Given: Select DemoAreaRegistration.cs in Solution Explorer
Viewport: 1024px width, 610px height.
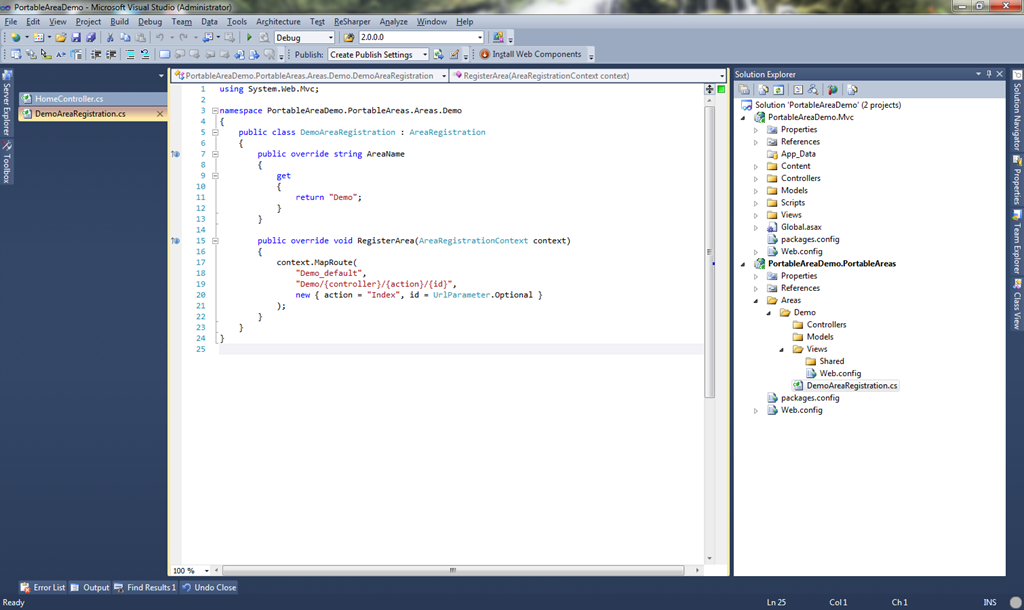Looking at the screenshot, I should [852, 385].
